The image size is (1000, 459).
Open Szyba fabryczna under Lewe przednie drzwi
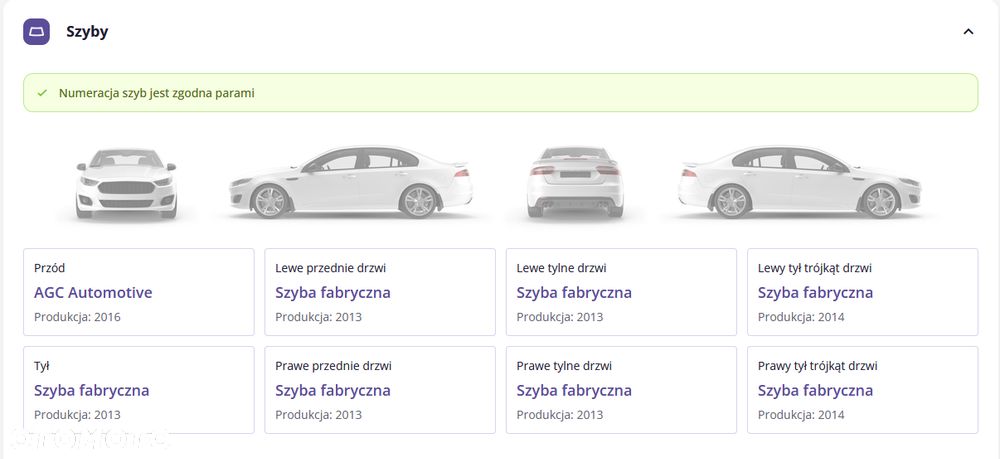(333, 293)
